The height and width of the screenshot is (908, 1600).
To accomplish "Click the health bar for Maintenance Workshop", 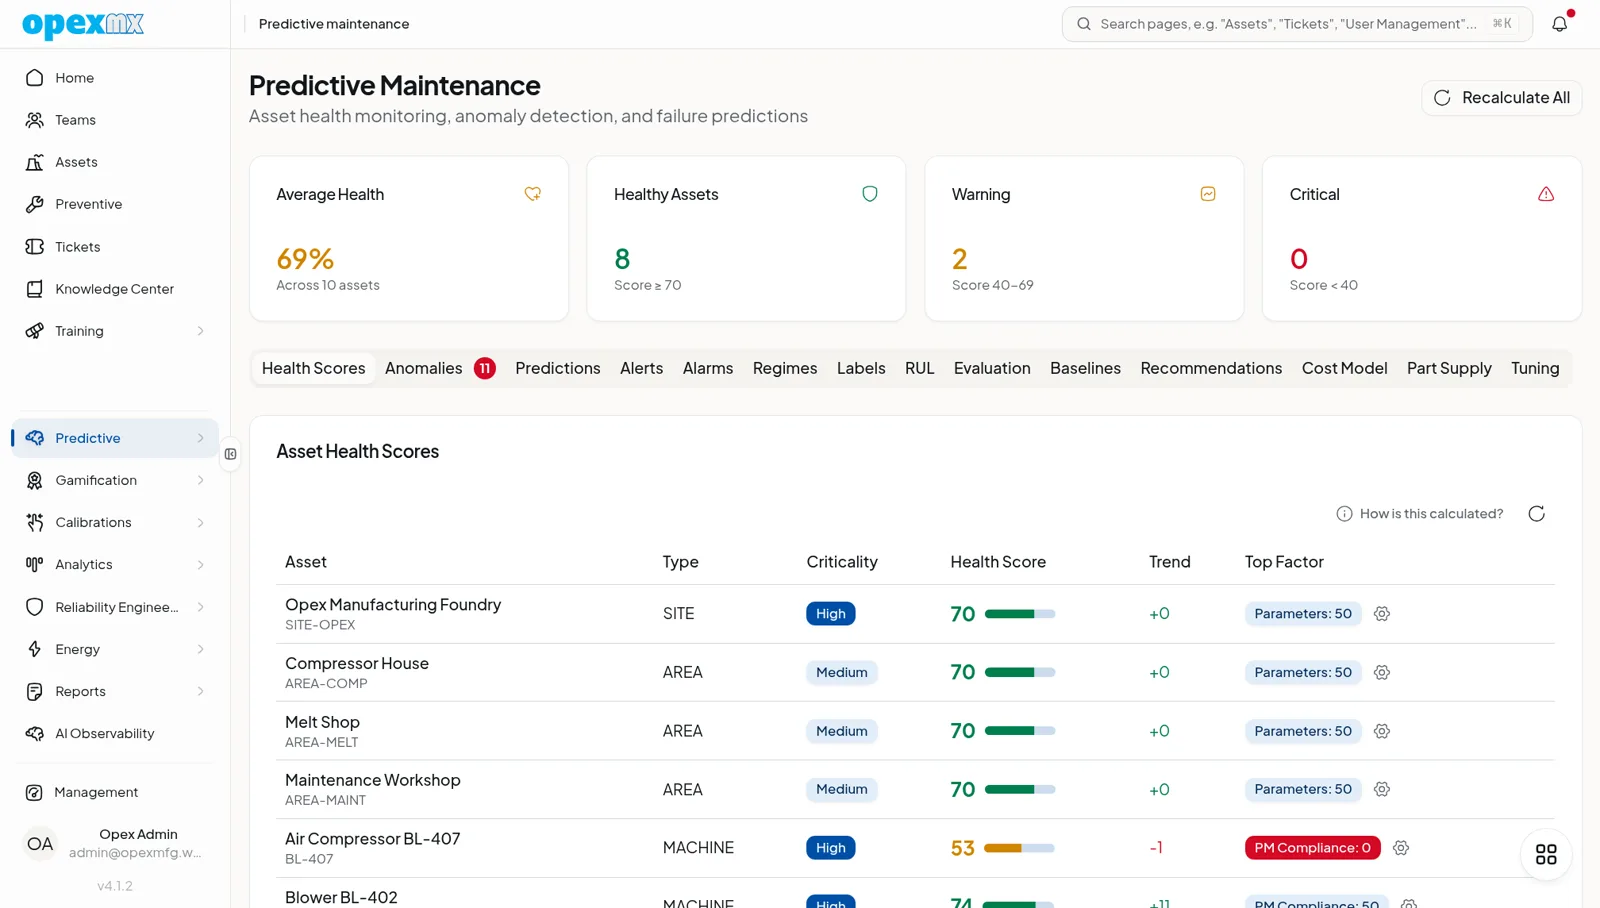I will pos(1020,790).
